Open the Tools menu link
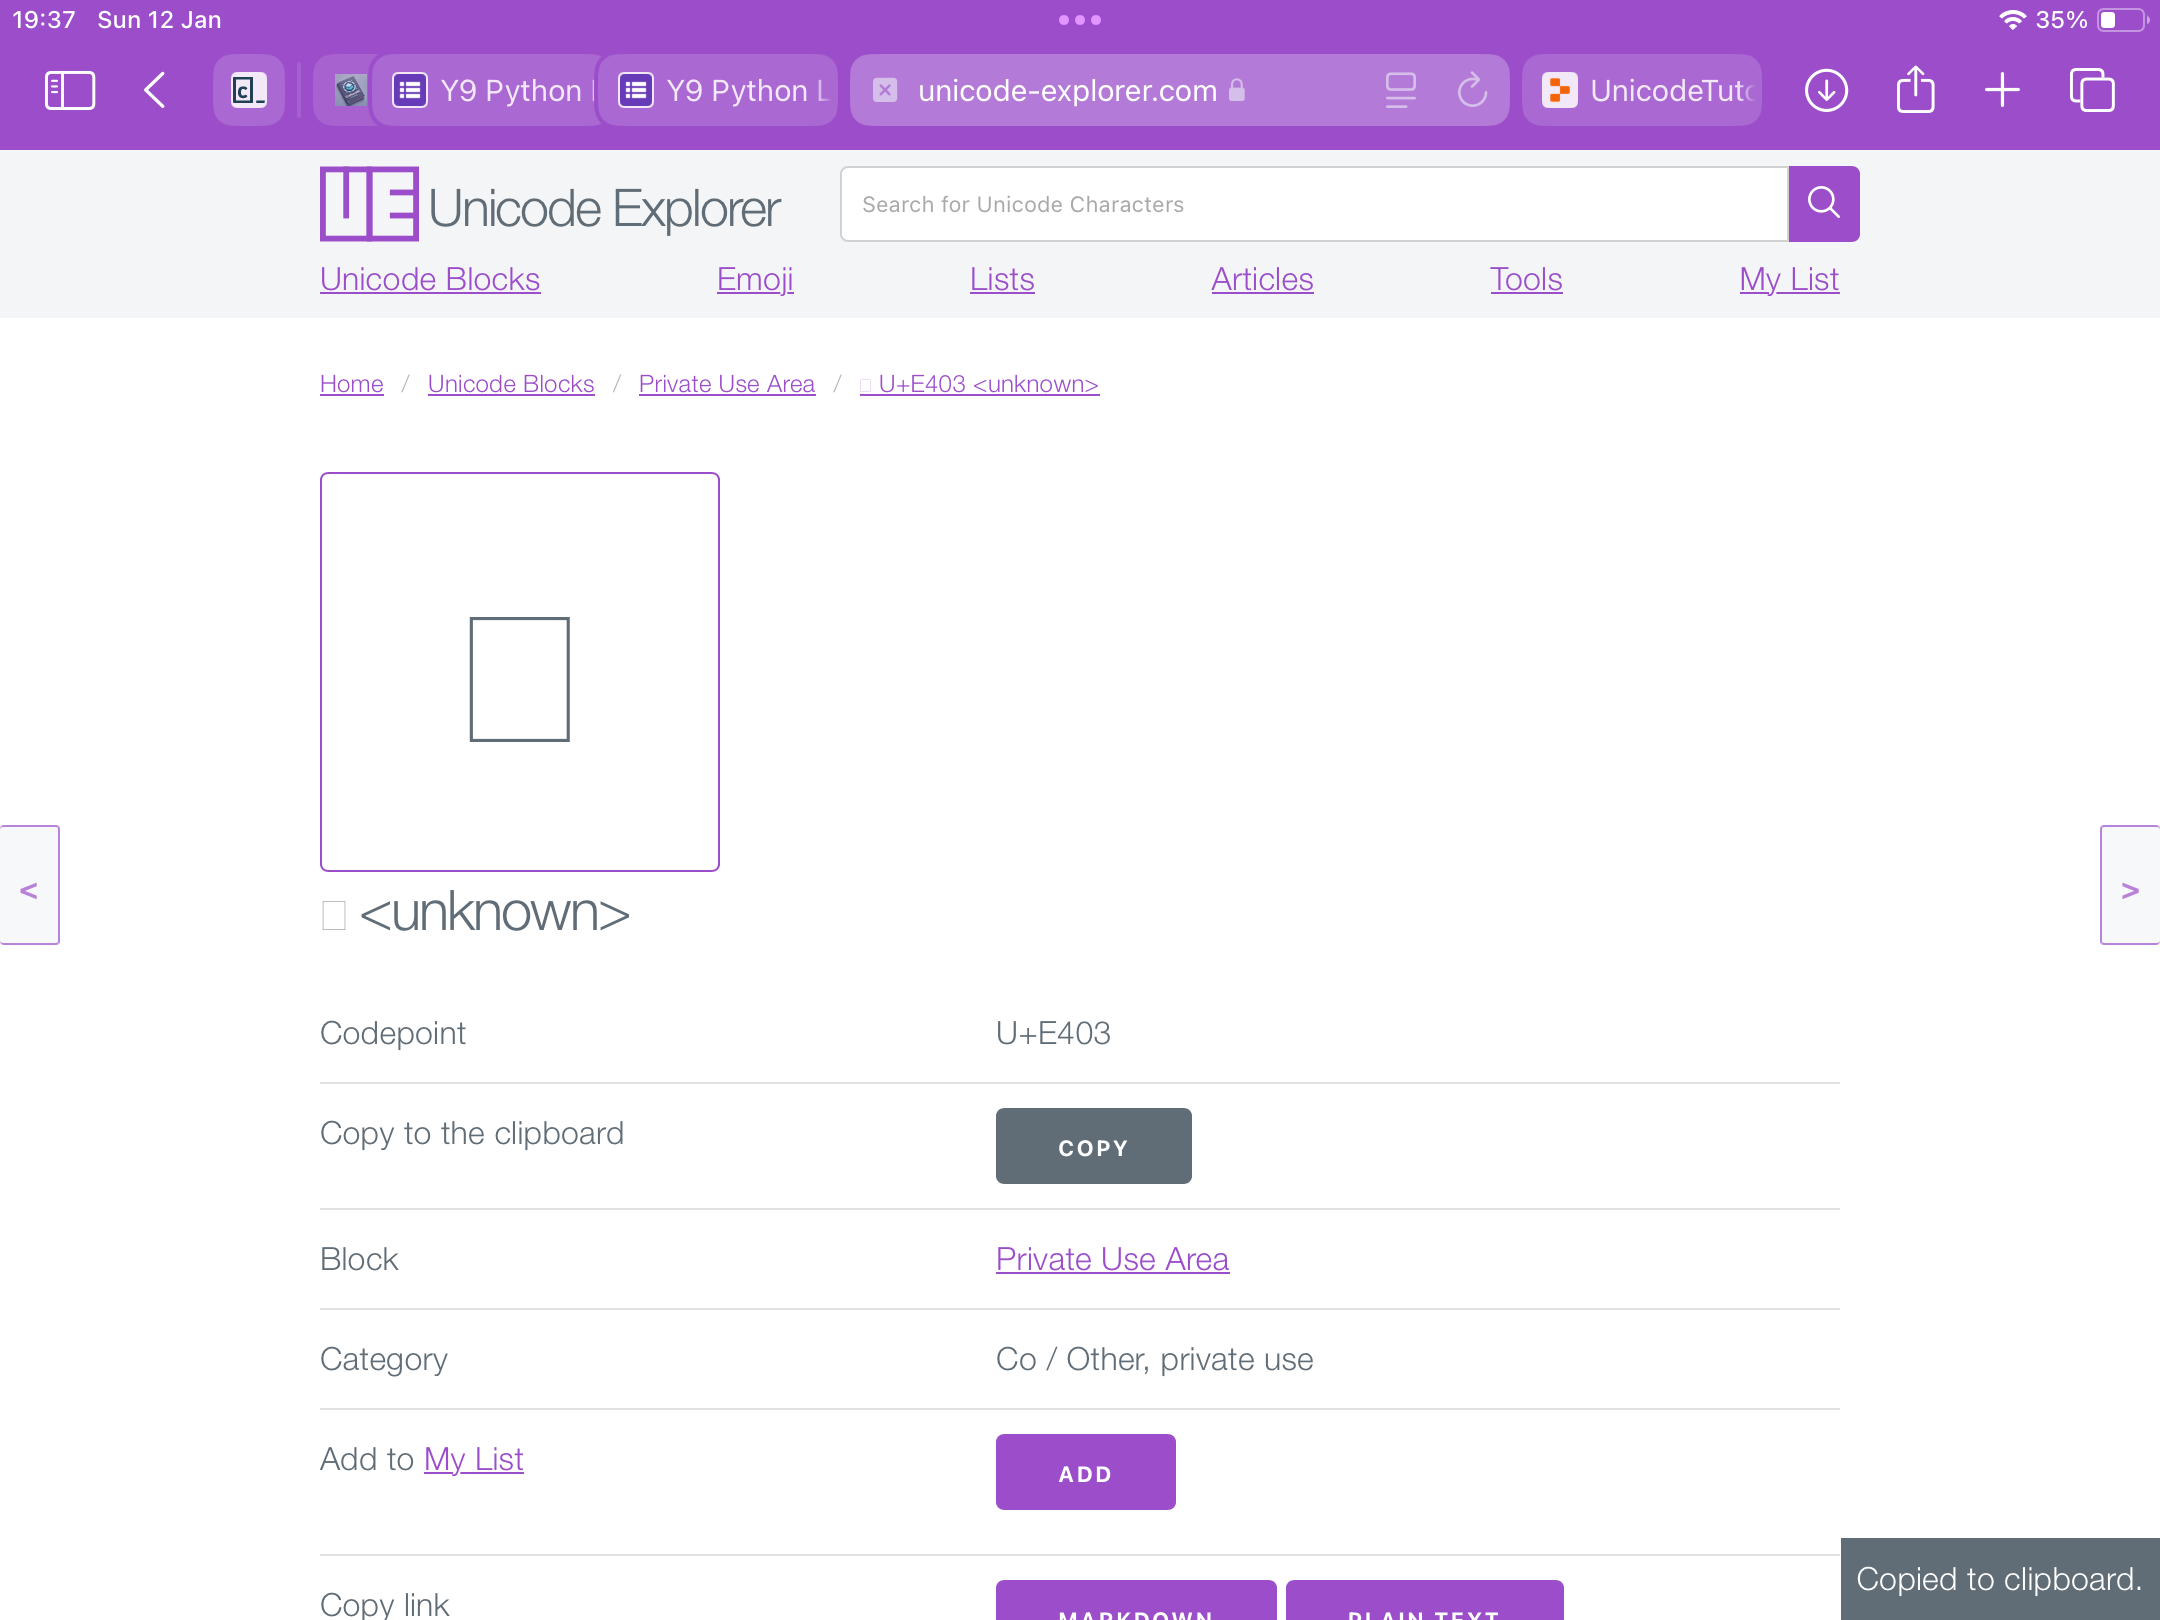This screenshot has width=2160, height=1620. pos(1525,279)
